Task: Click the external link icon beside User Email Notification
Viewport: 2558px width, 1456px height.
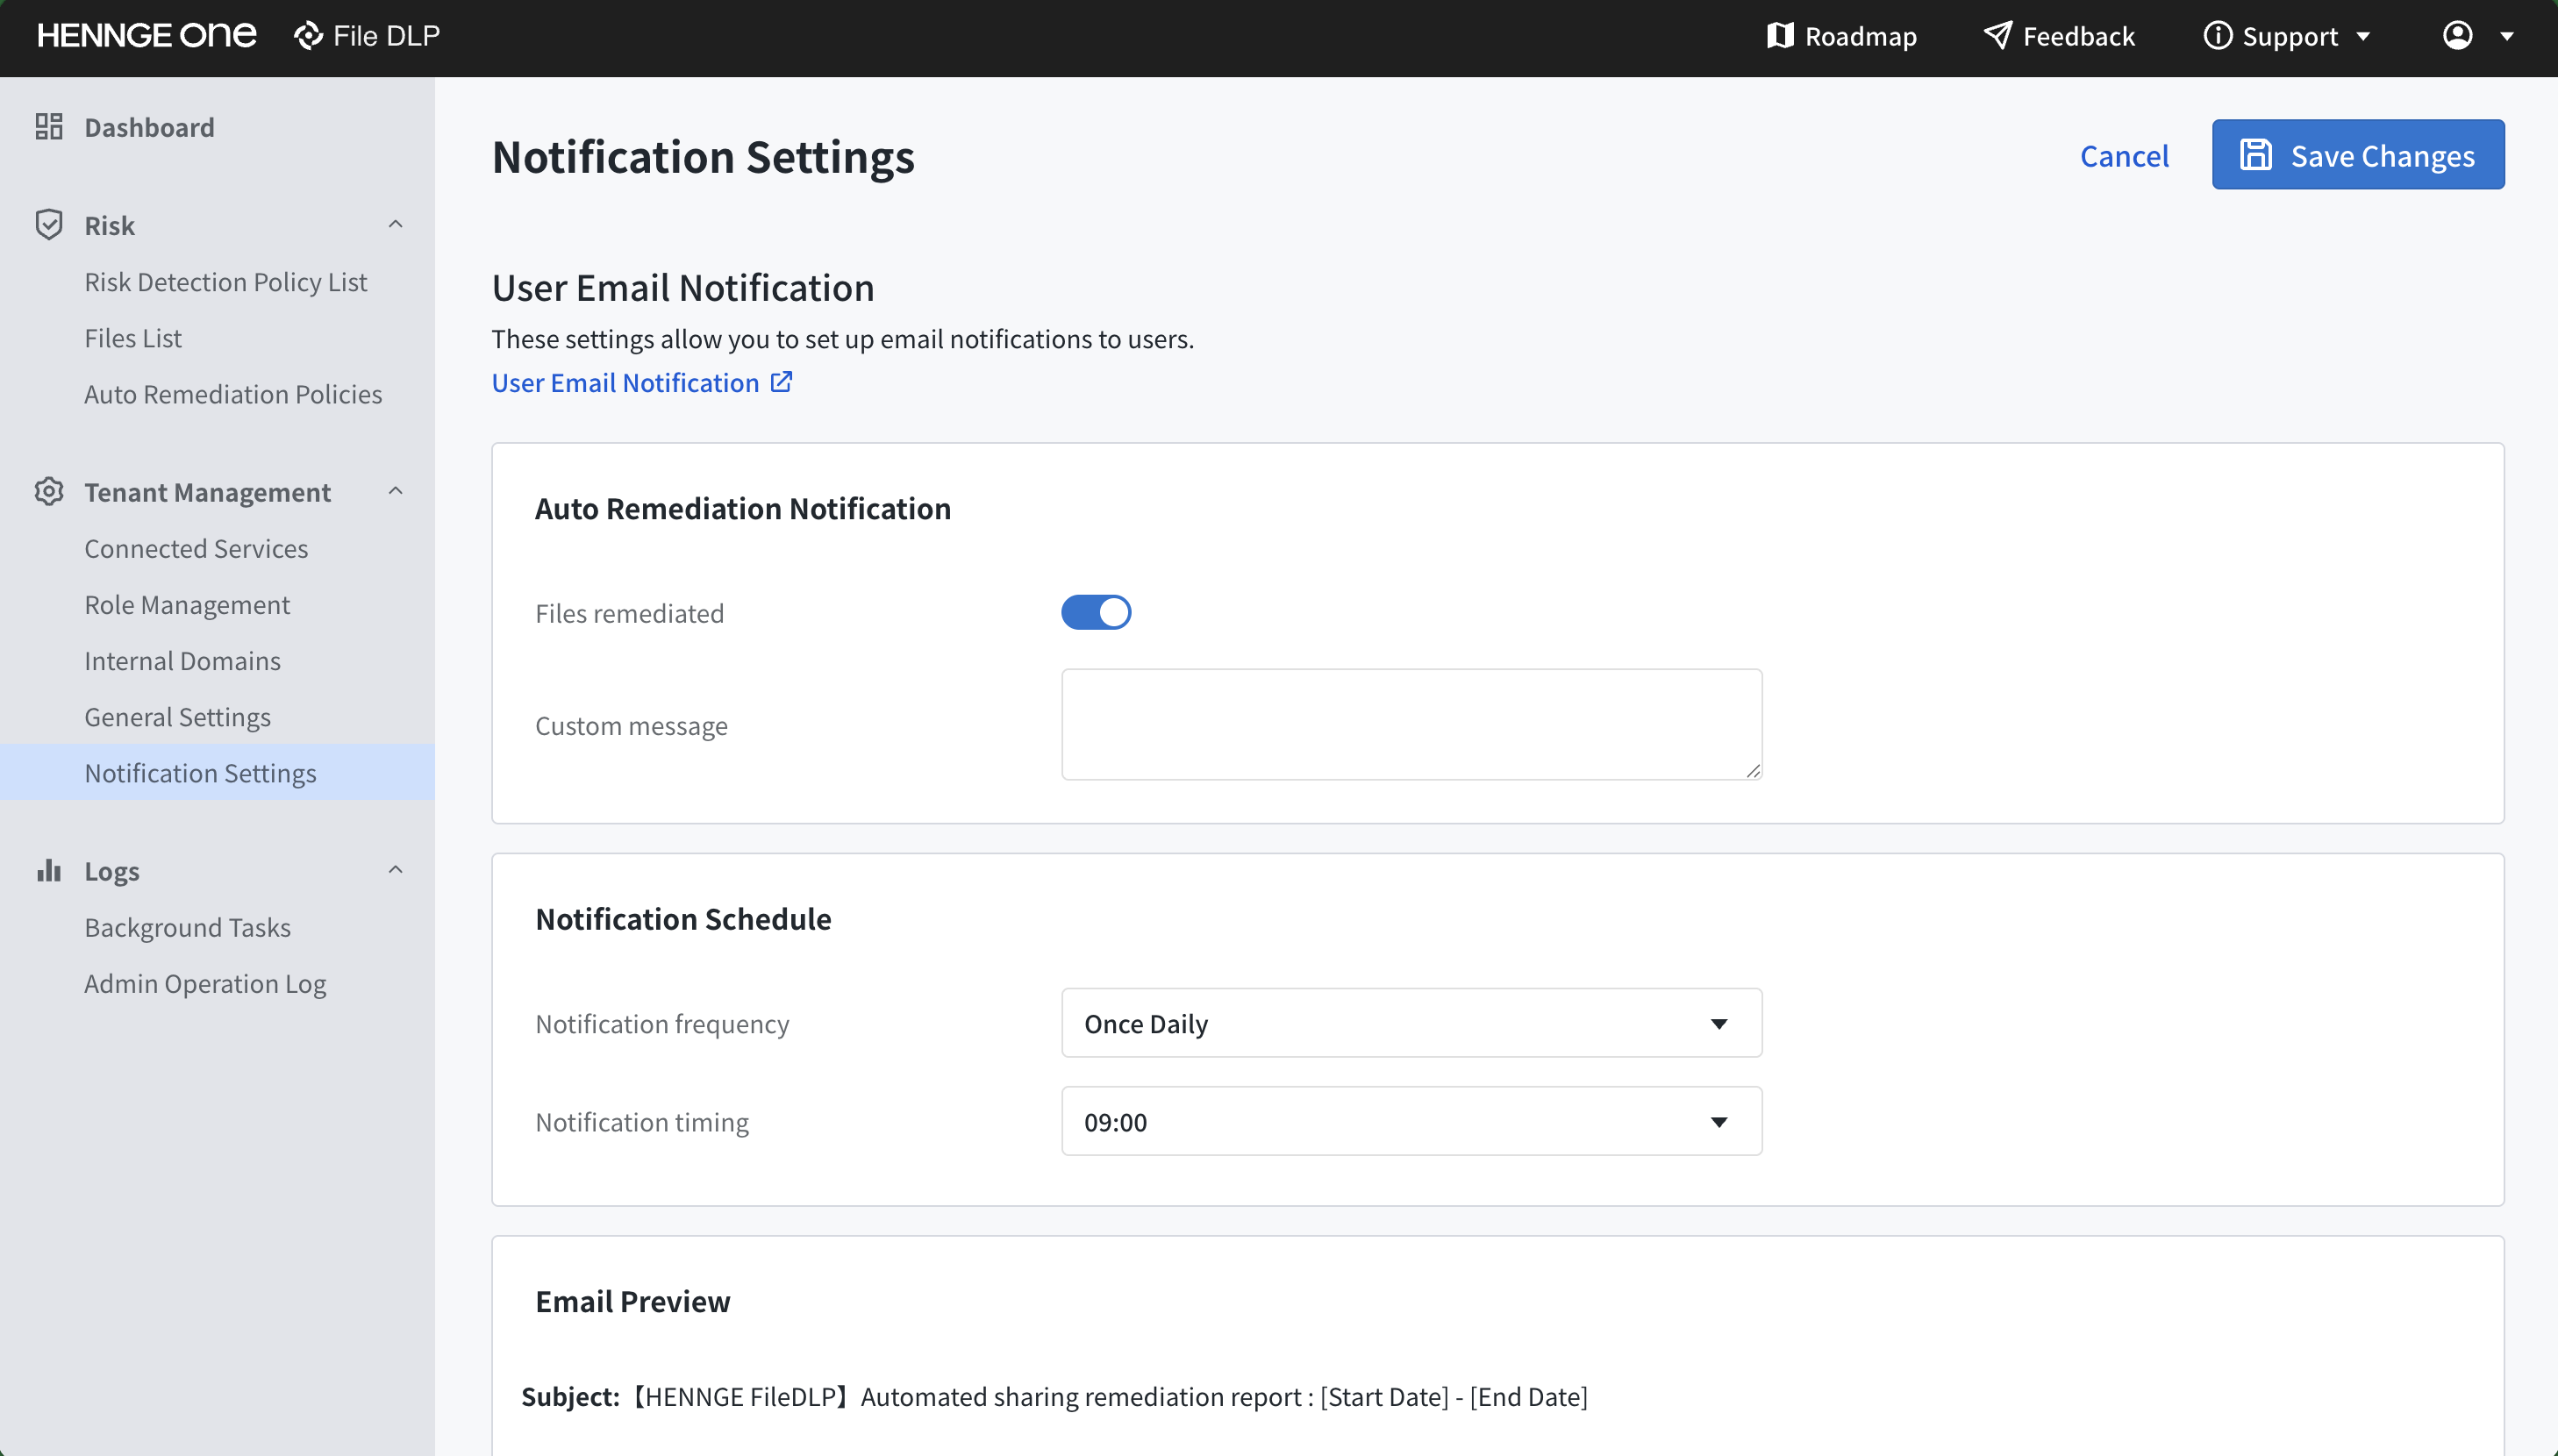Action: 781,382
